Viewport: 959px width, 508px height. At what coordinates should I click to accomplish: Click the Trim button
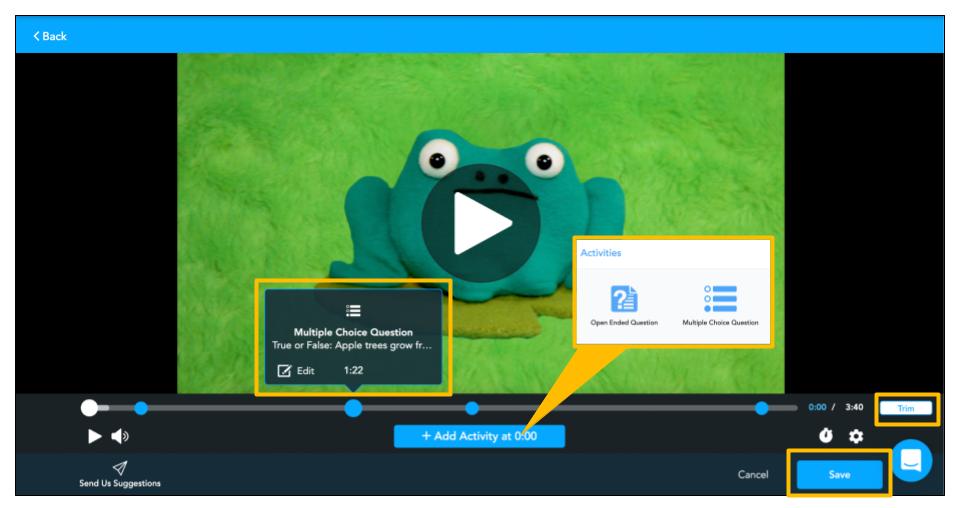click(906, 408)
